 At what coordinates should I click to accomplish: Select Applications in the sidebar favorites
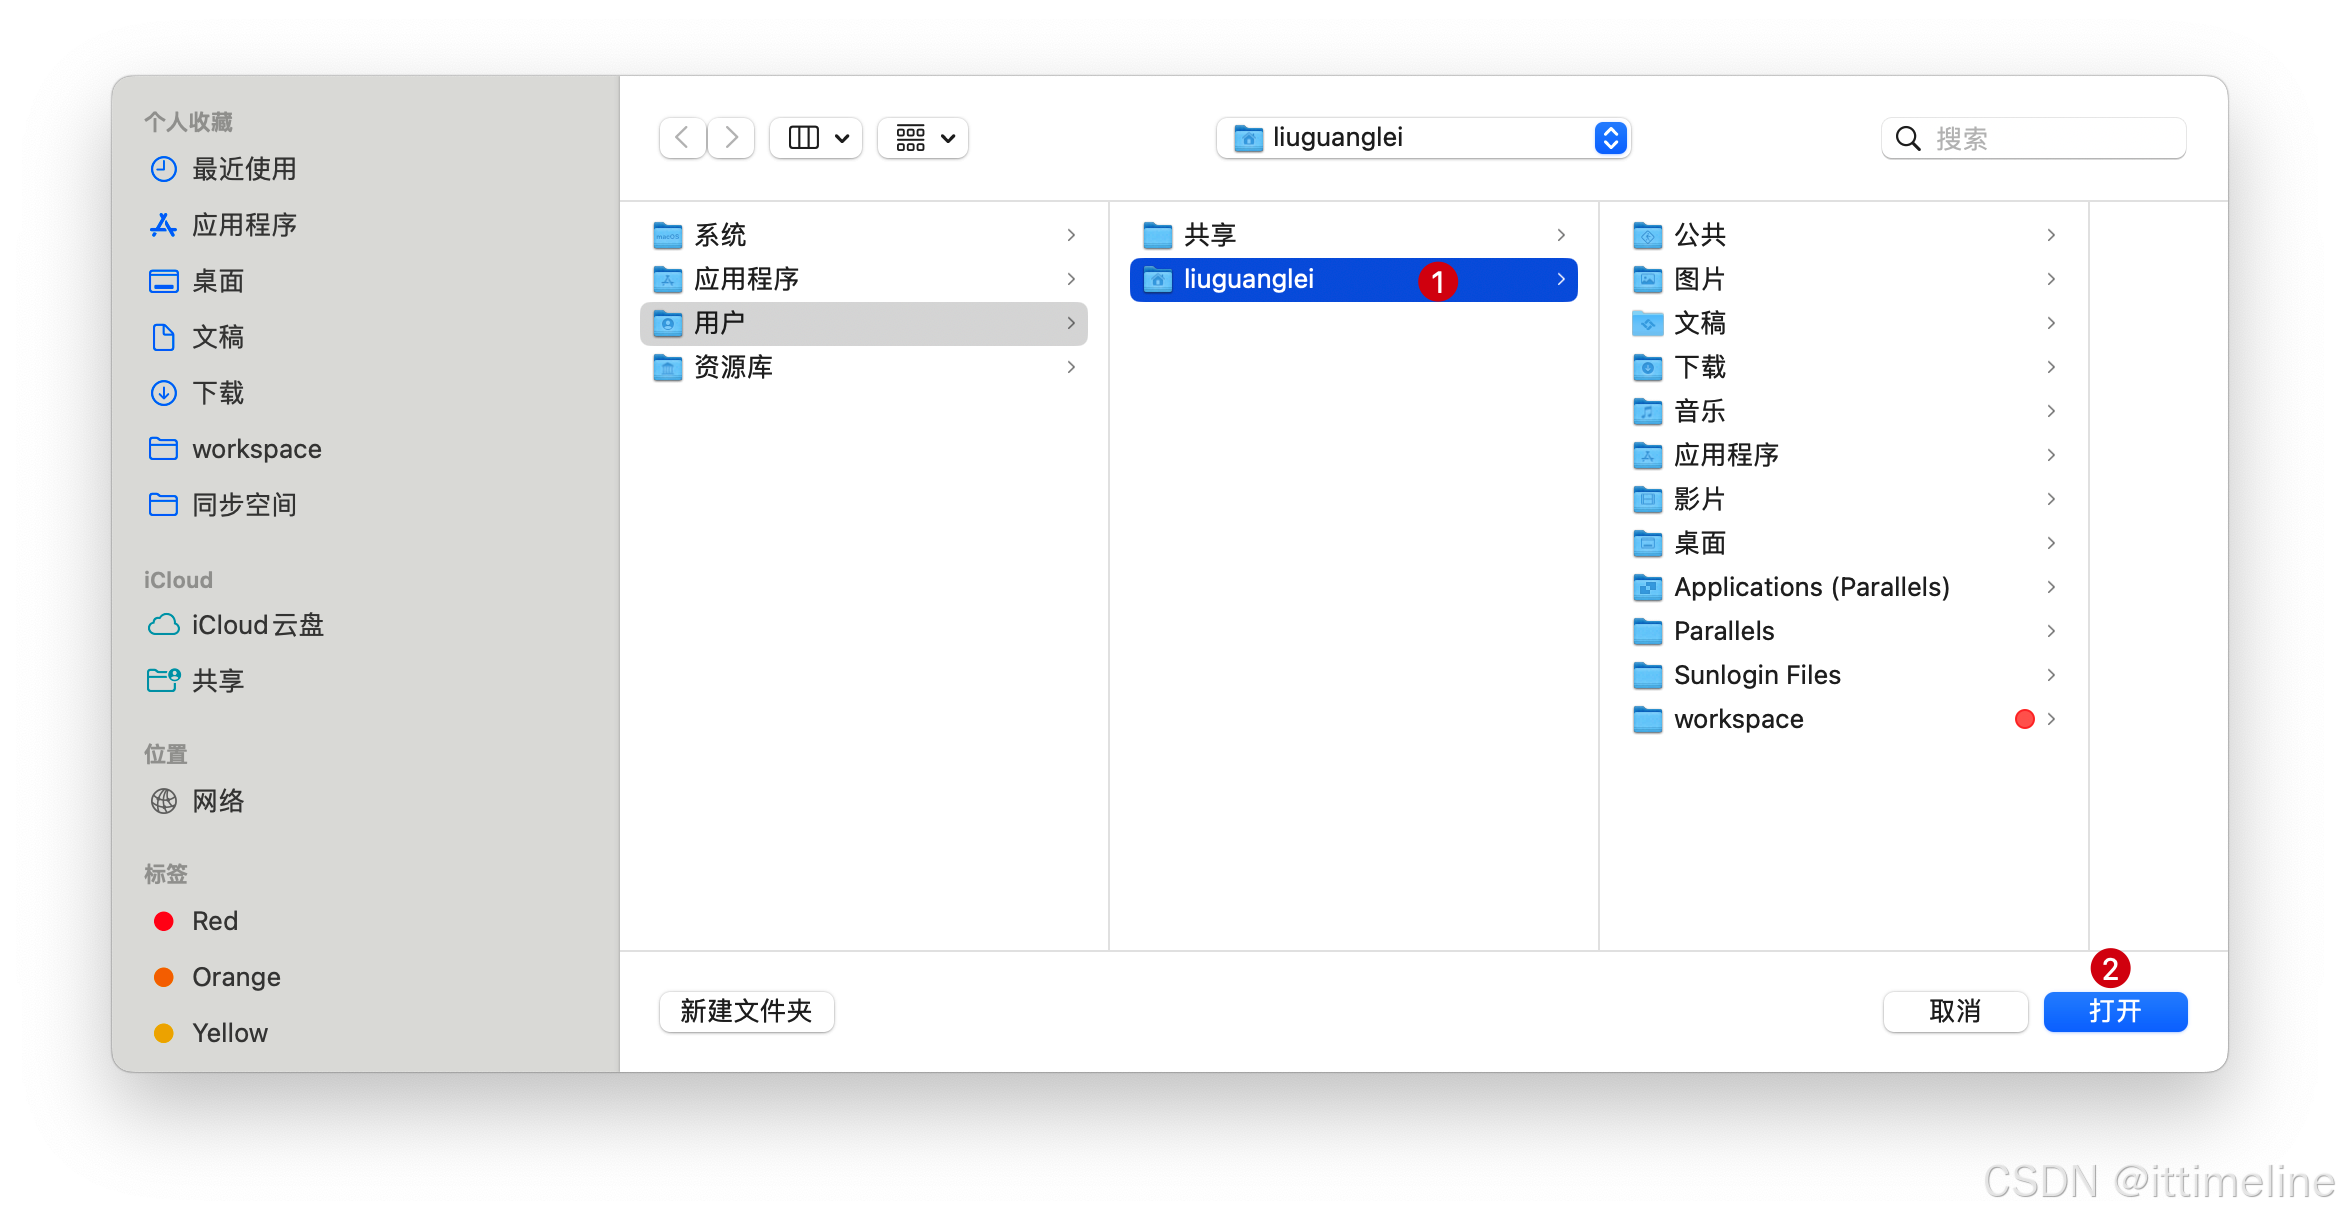(244, 225)
